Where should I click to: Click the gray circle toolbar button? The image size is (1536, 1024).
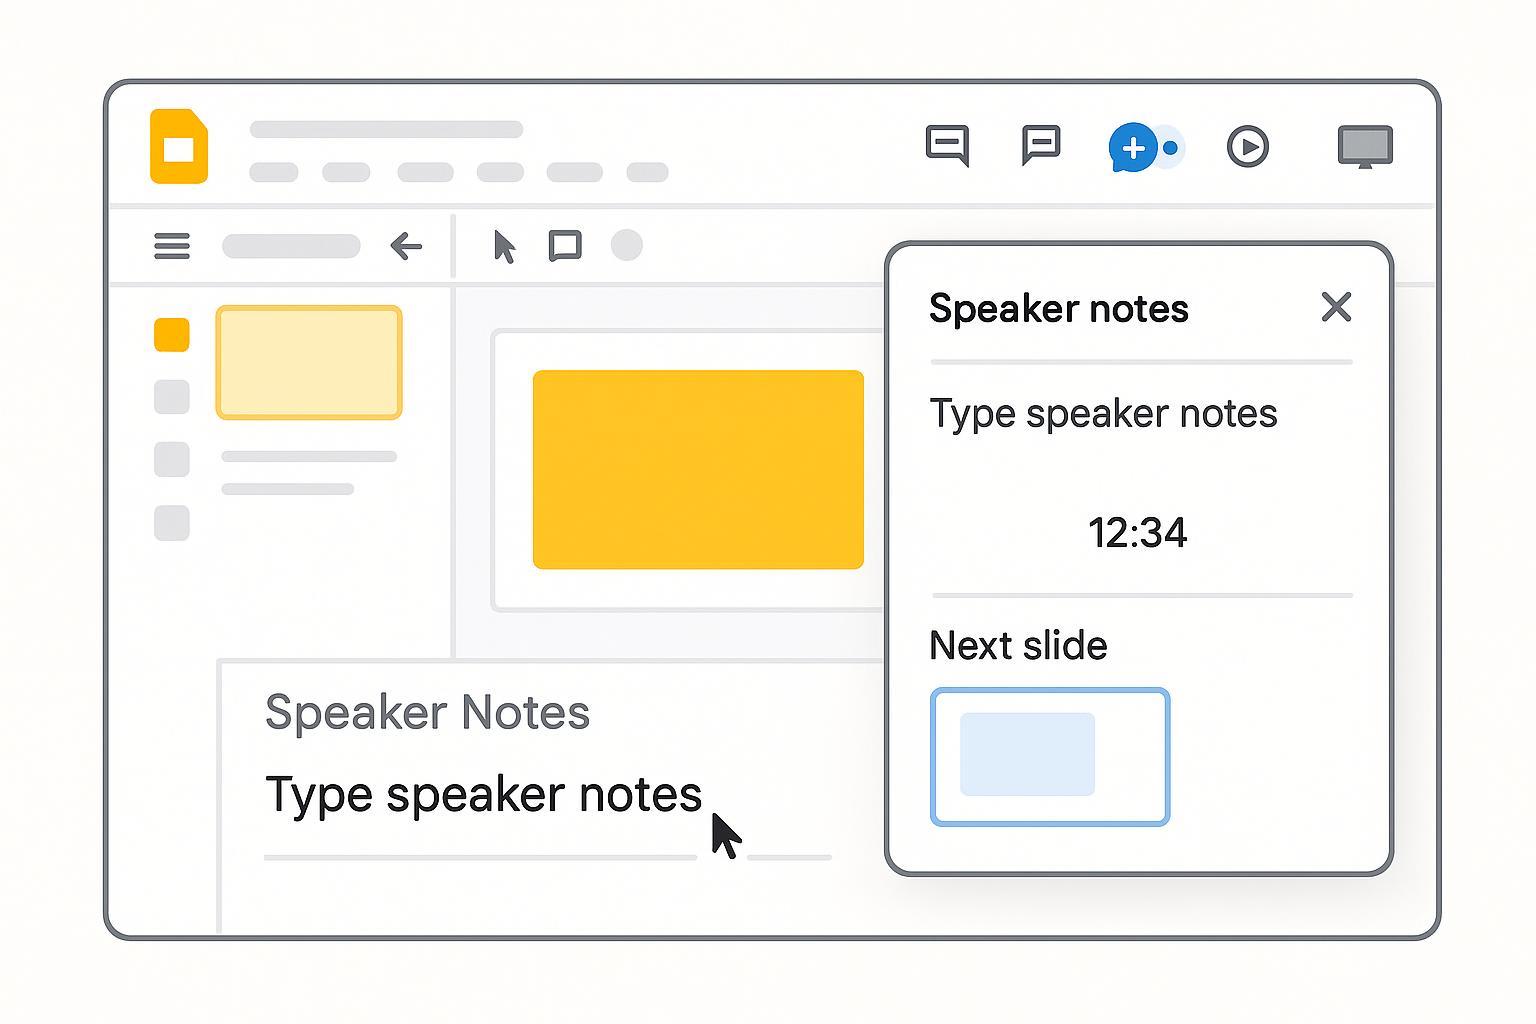(627, 245)
